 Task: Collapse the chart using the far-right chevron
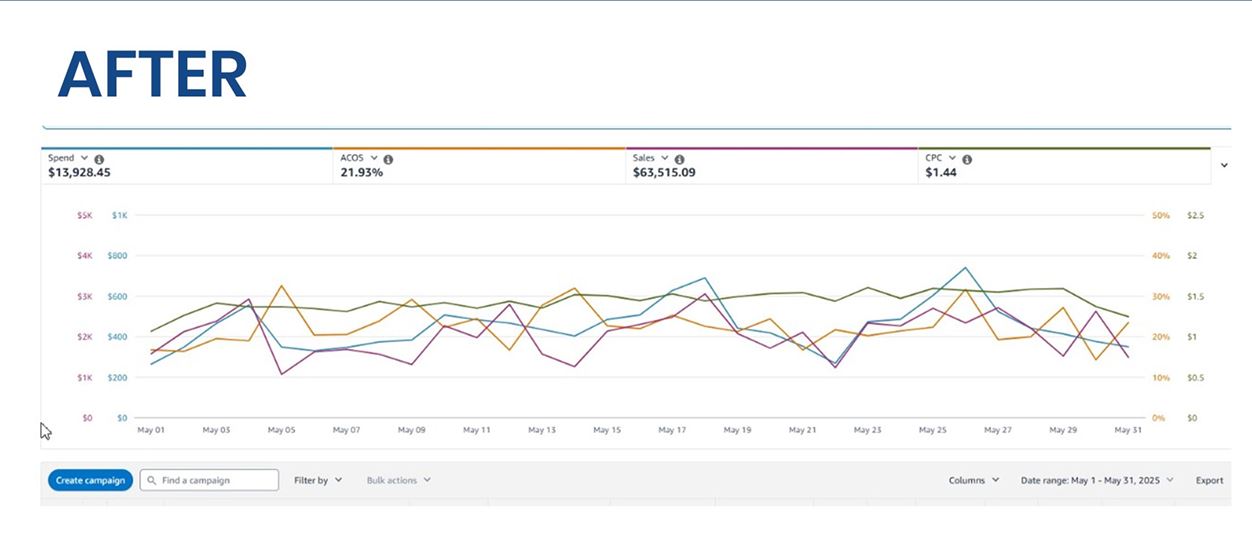click(x=1224, y=166)
